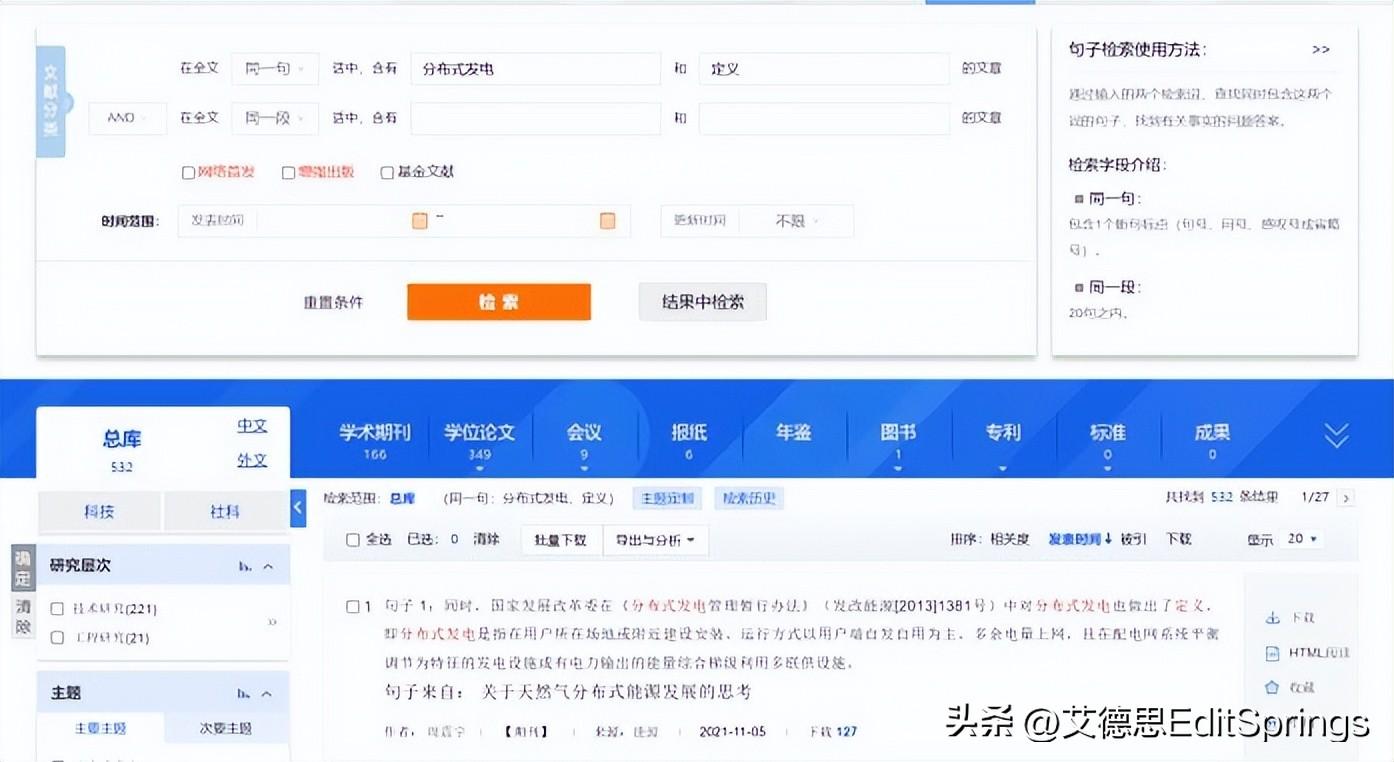Open the 文献分类 side tab
Image resolution: width=1394 pixels, height=762 pixels.
pos(51,102)
